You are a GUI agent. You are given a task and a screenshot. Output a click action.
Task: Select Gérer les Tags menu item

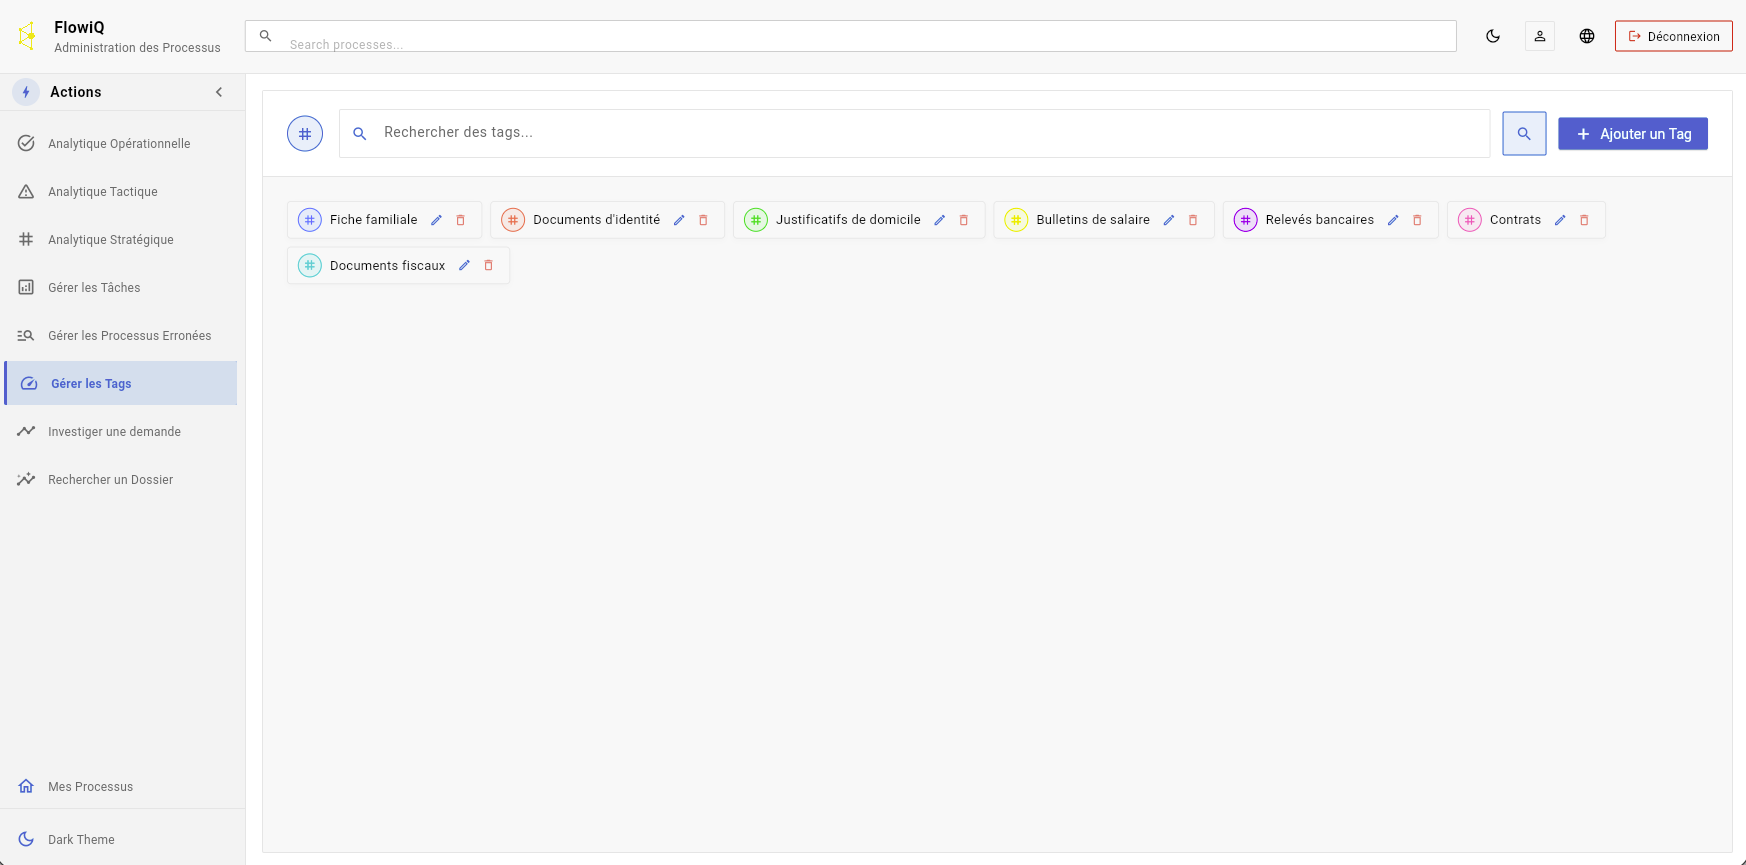[x=120, y=384]
